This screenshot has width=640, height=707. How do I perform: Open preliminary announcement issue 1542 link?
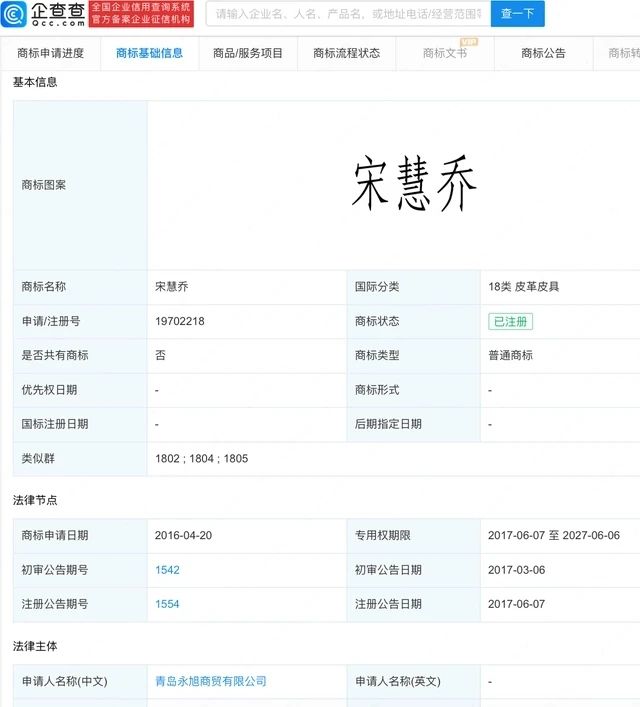pyautogui.click(x=167, y=570)
